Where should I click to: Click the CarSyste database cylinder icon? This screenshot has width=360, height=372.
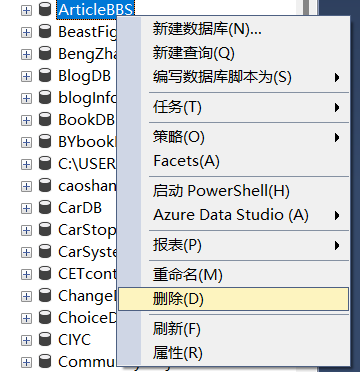[45, 252]
